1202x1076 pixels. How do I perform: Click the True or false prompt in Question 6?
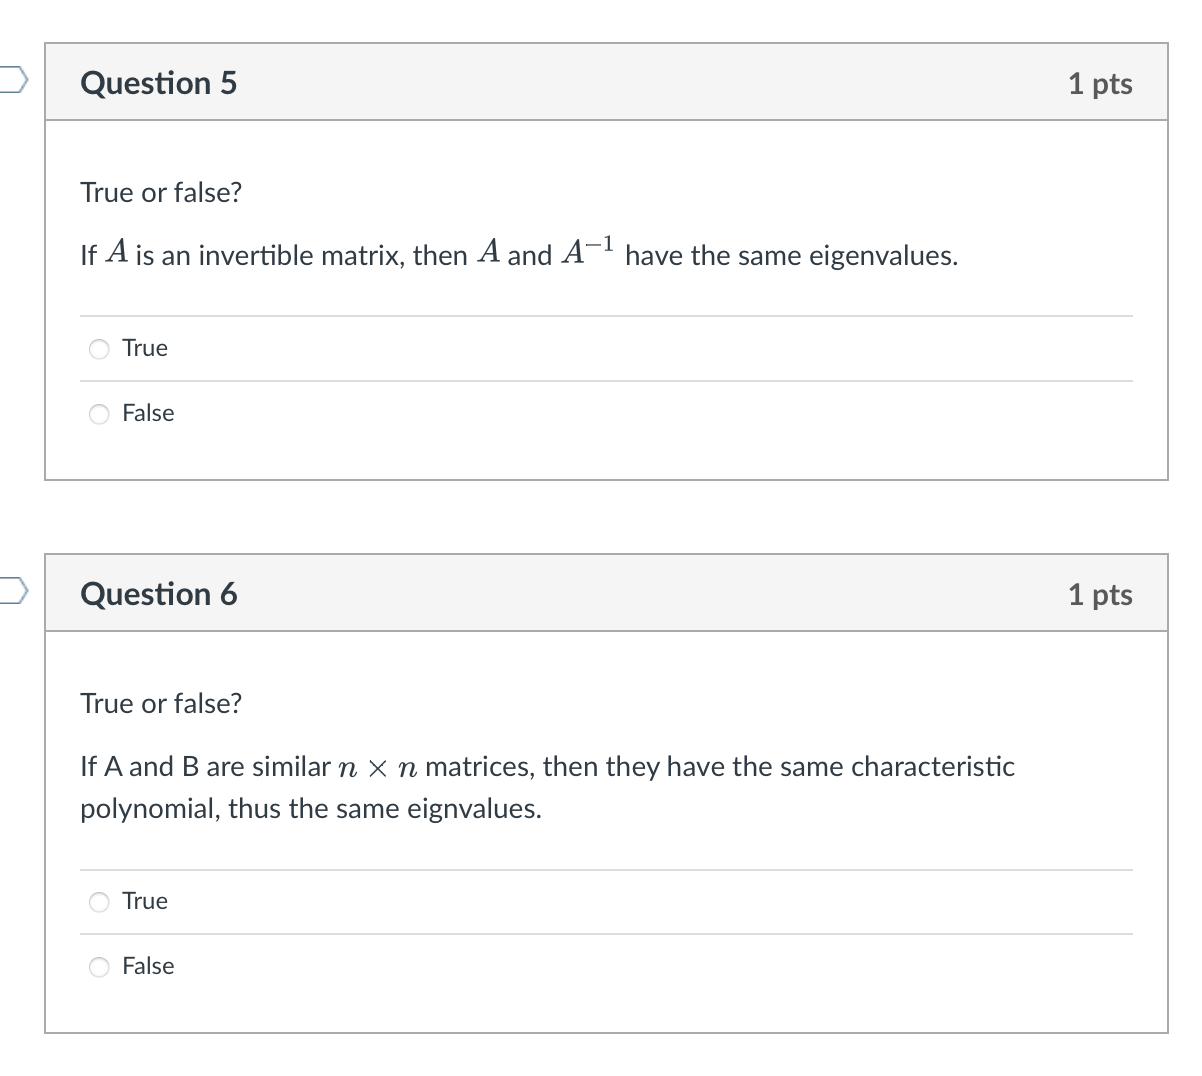tap(159, 703)
